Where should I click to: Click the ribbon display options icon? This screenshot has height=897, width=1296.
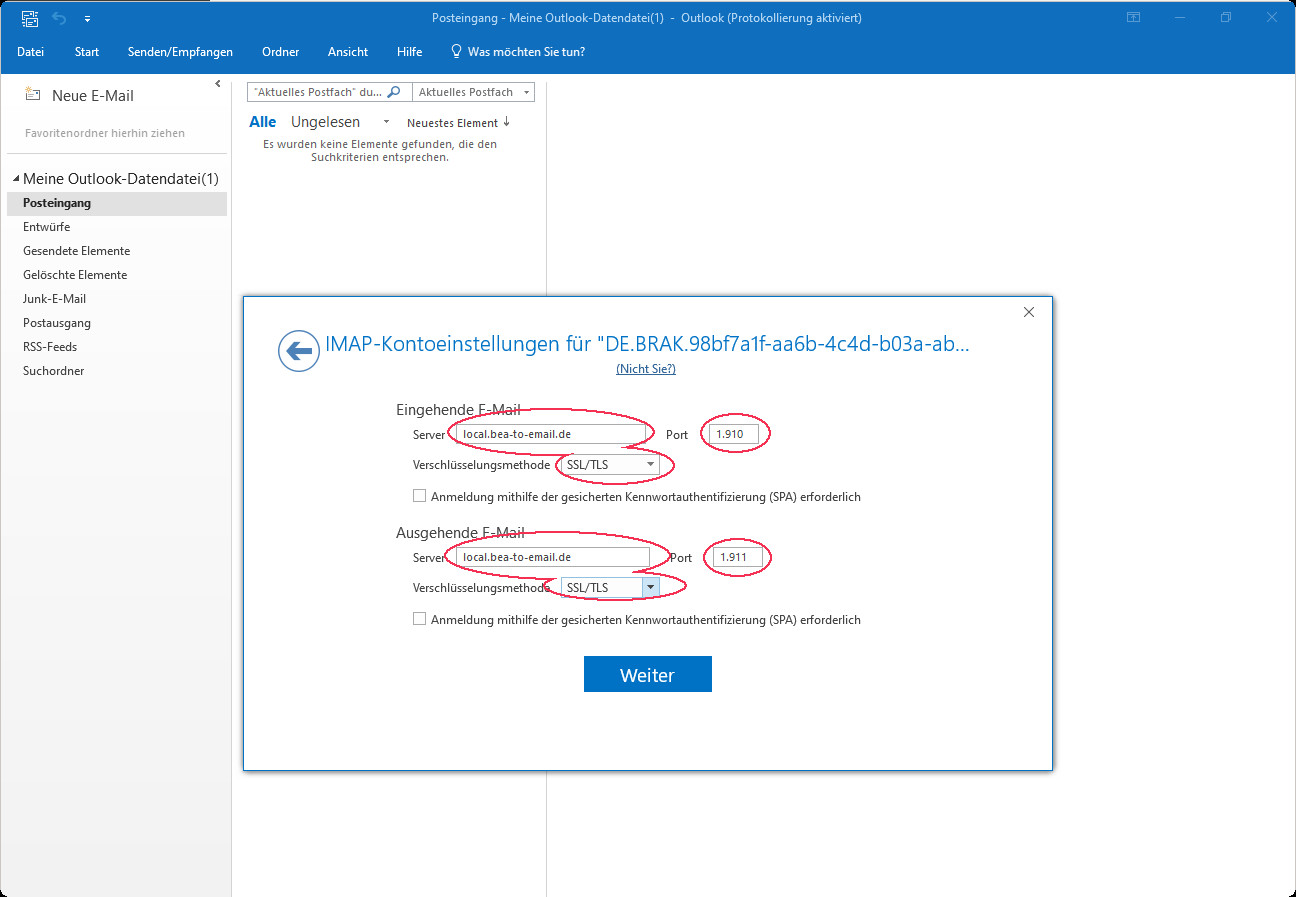point(1133,18)
